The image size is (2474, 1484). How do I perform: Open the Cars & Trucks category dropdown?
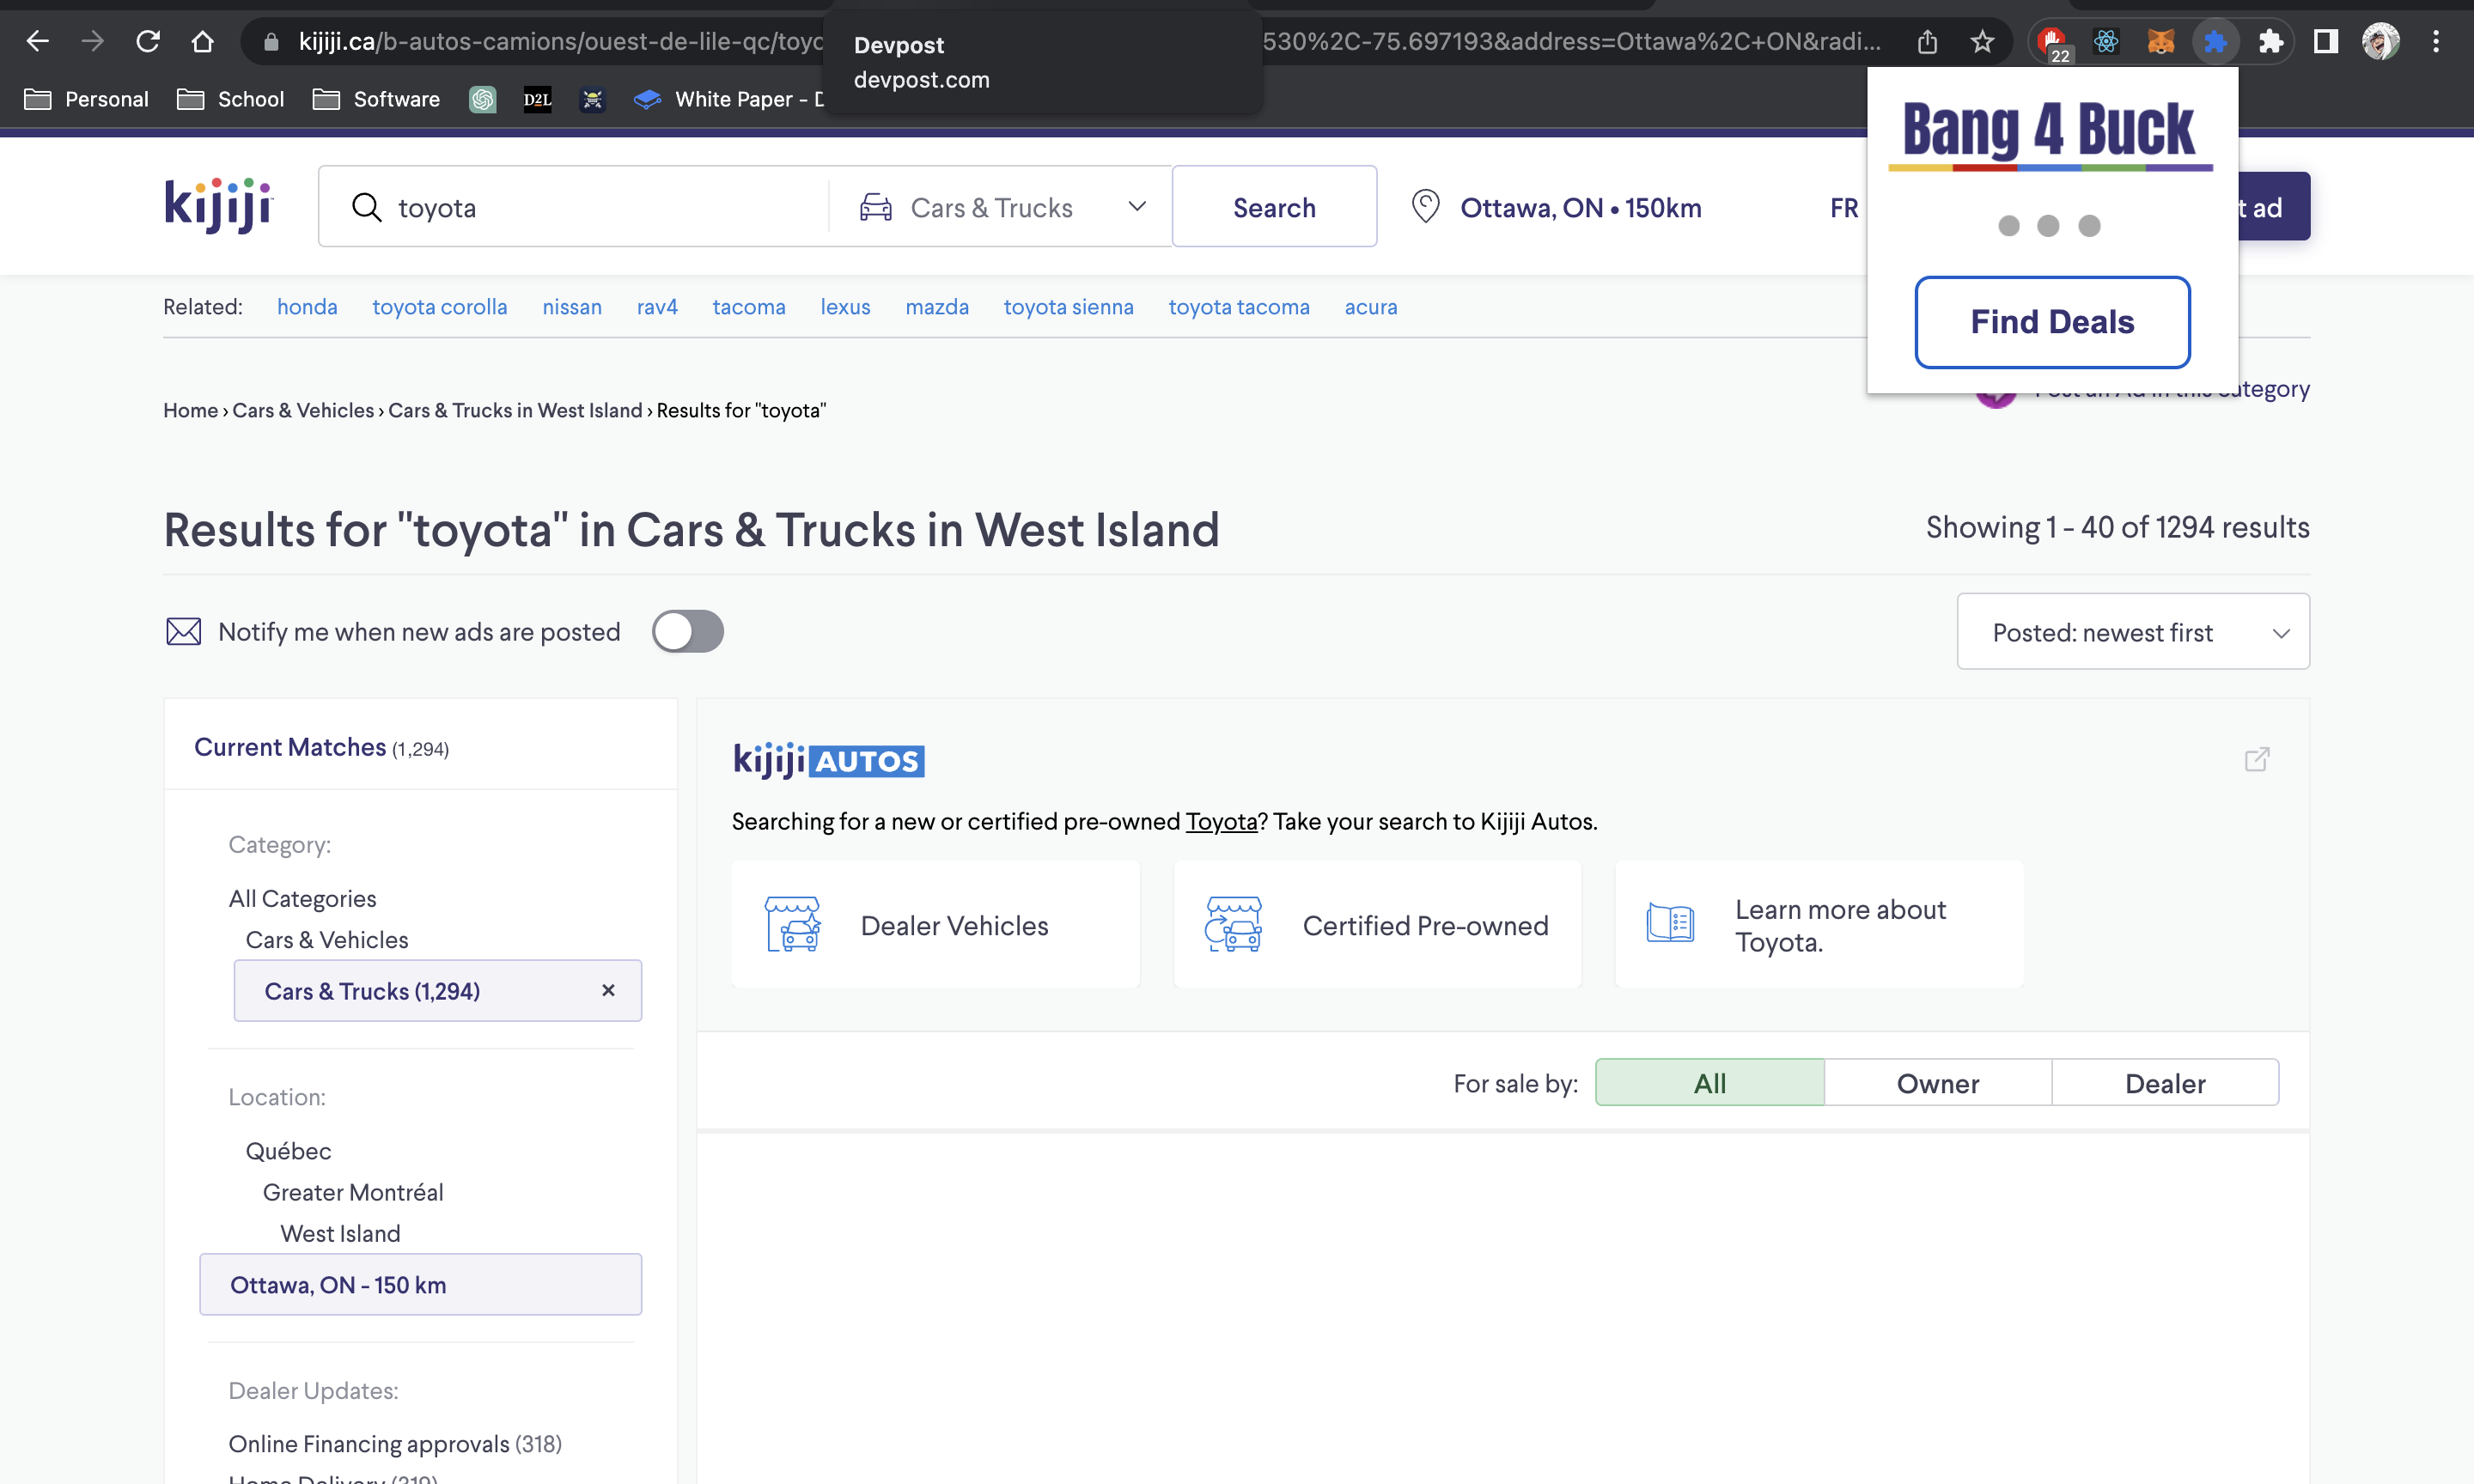[x=1002, y=207]
